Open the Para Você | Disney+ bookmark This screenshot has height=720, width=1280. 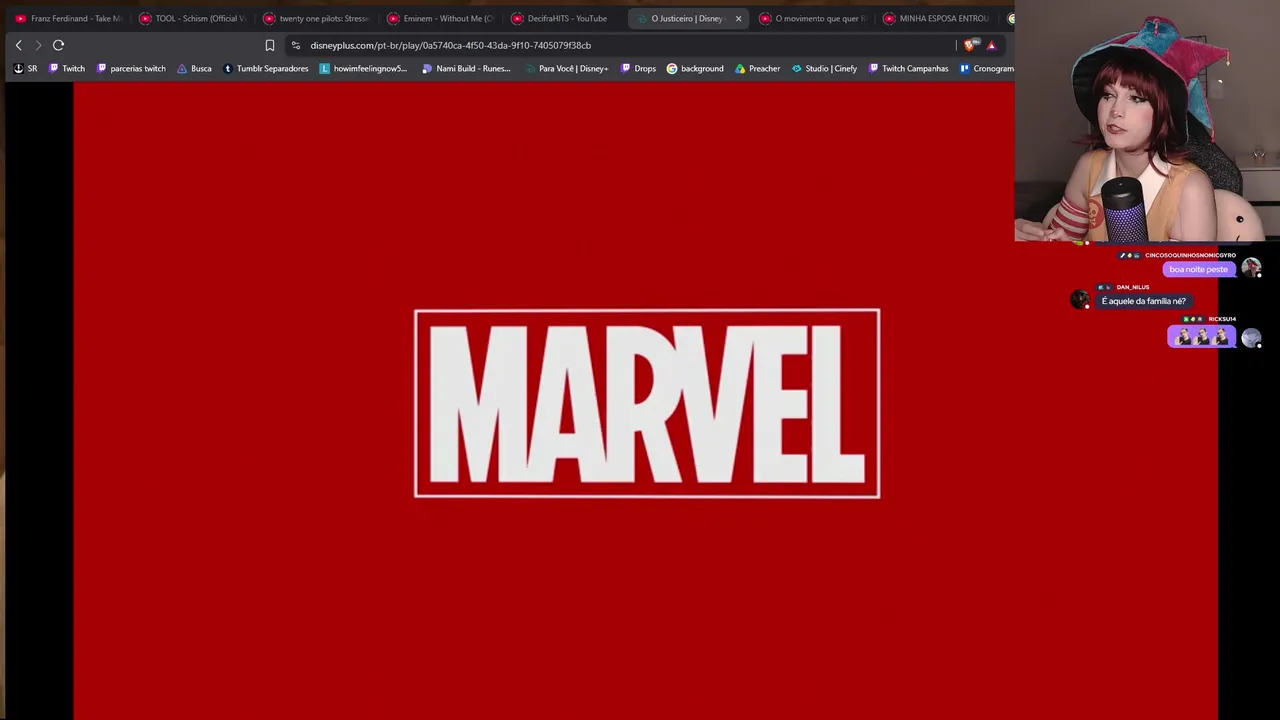point(566,69)
